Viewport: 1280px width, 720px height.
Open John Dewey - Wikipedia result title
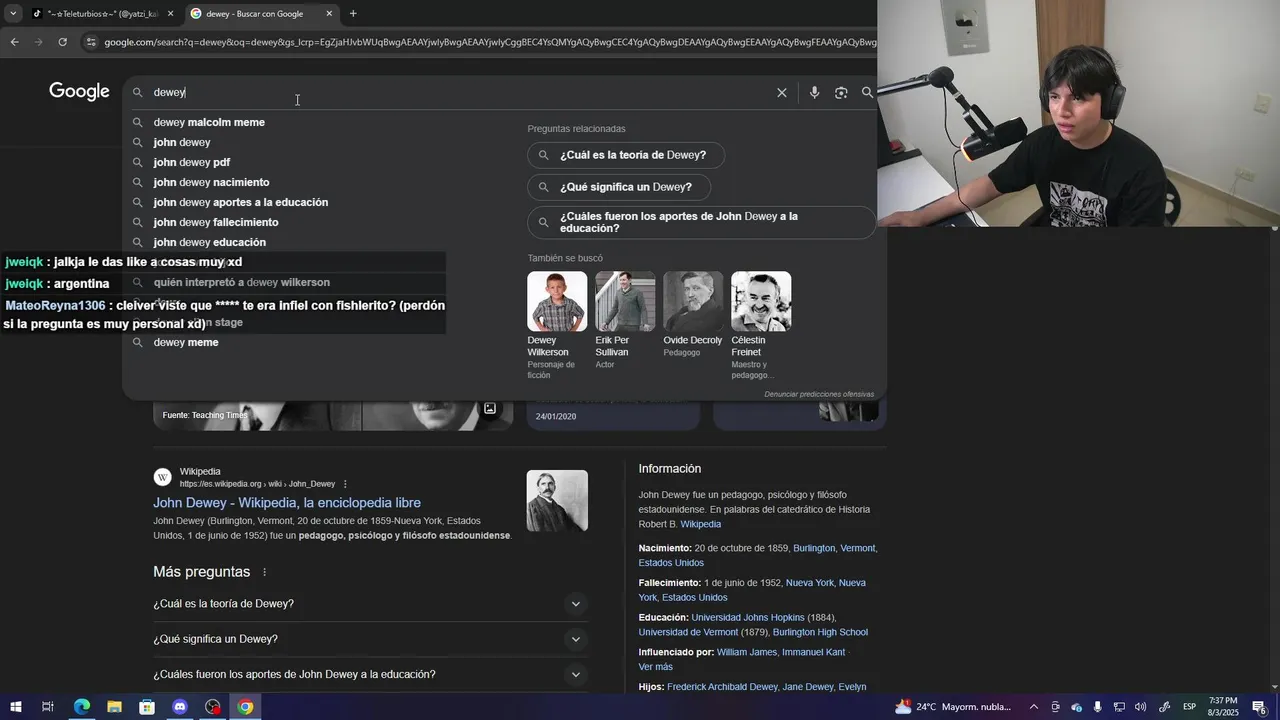287,503
